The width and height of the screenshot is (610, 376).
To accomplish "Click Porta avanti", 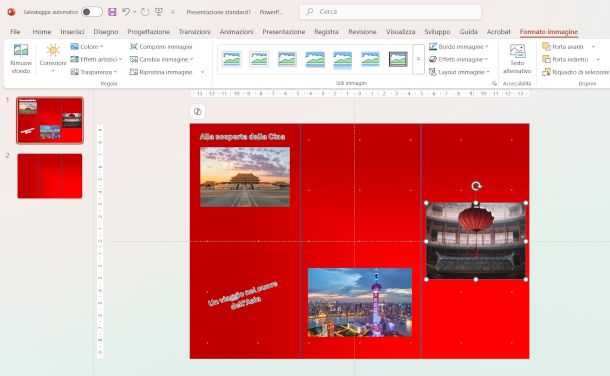I will (x=563, y=47).
